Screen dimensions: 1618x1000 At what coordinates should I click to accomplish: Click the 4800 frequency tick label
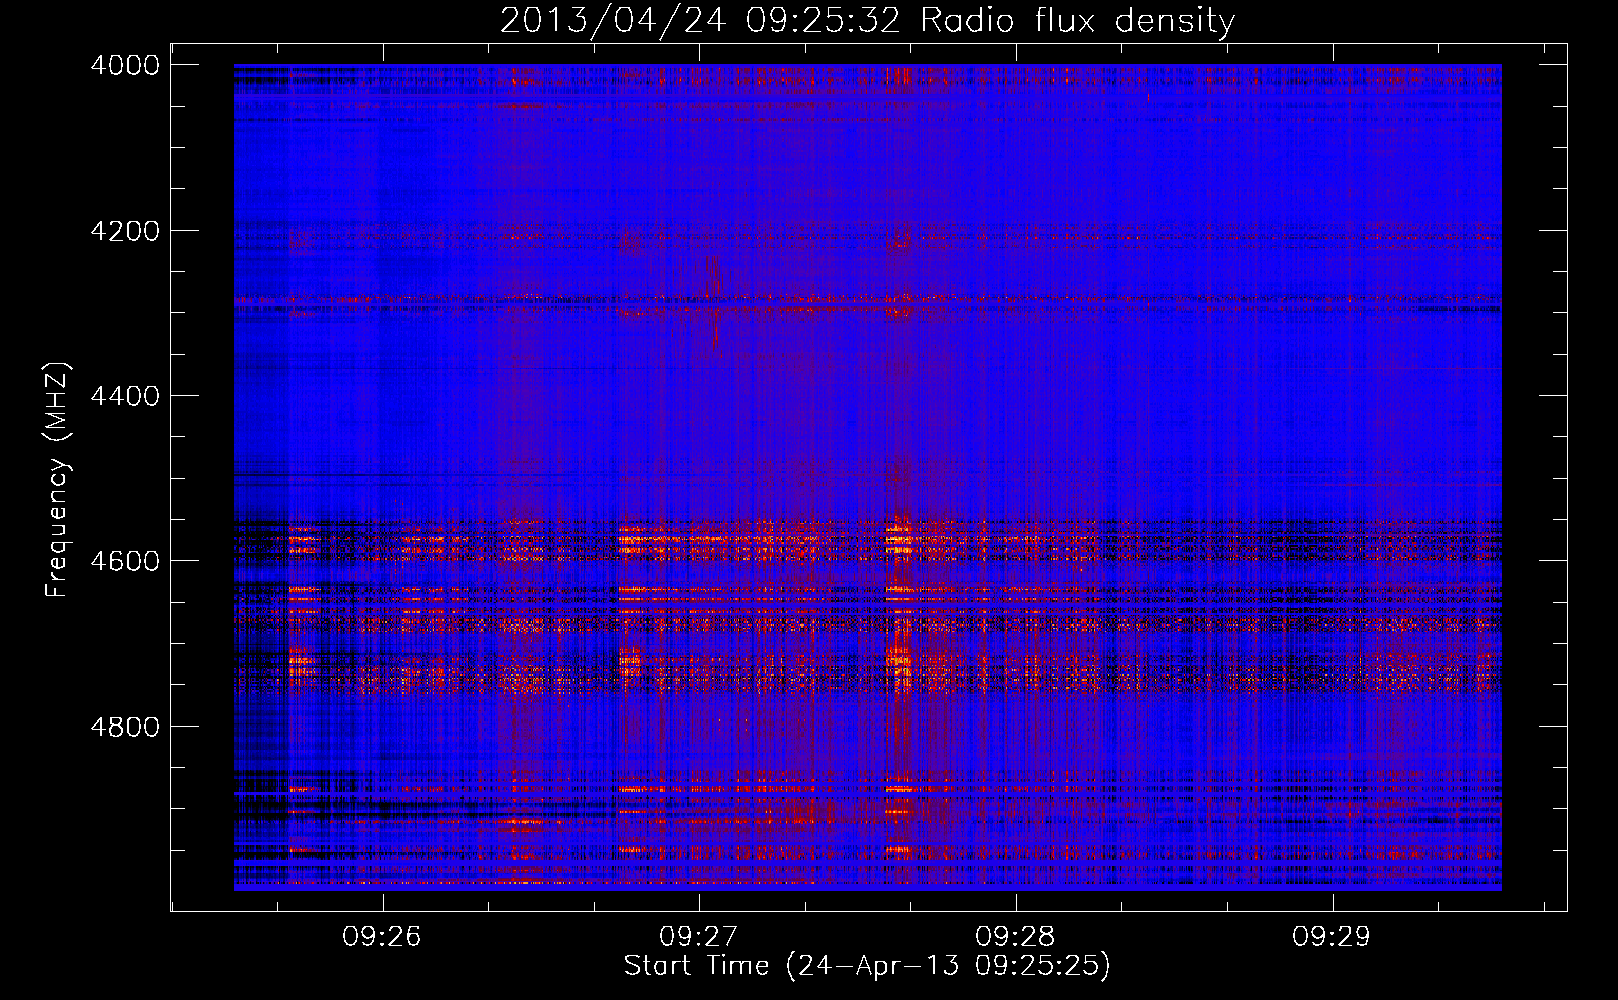pos(125,726)
